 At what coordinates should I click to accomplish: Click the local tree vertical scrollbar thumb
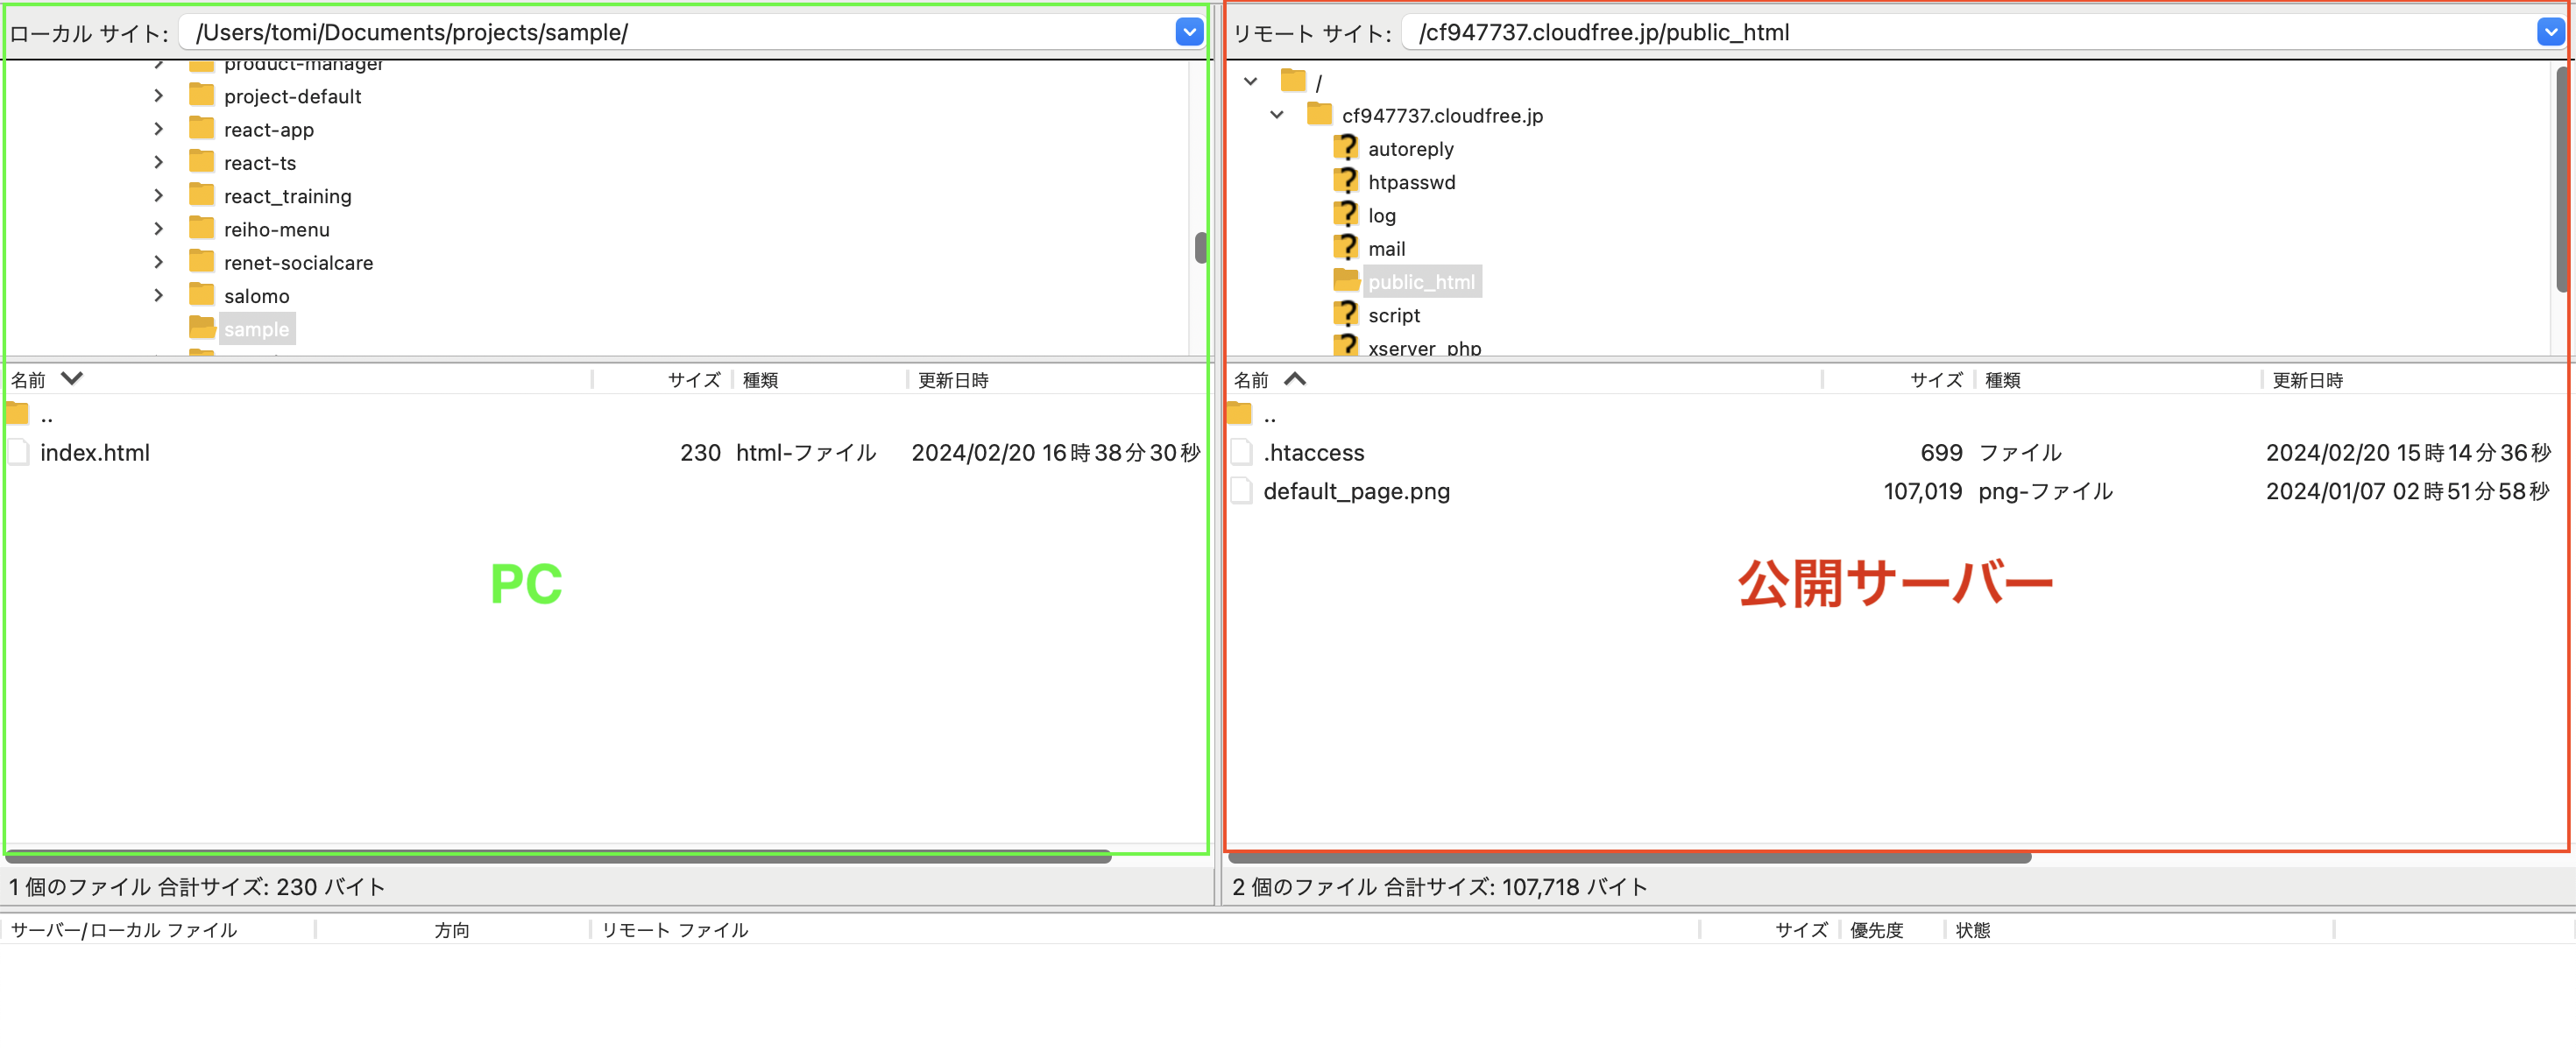(1200, 247)
